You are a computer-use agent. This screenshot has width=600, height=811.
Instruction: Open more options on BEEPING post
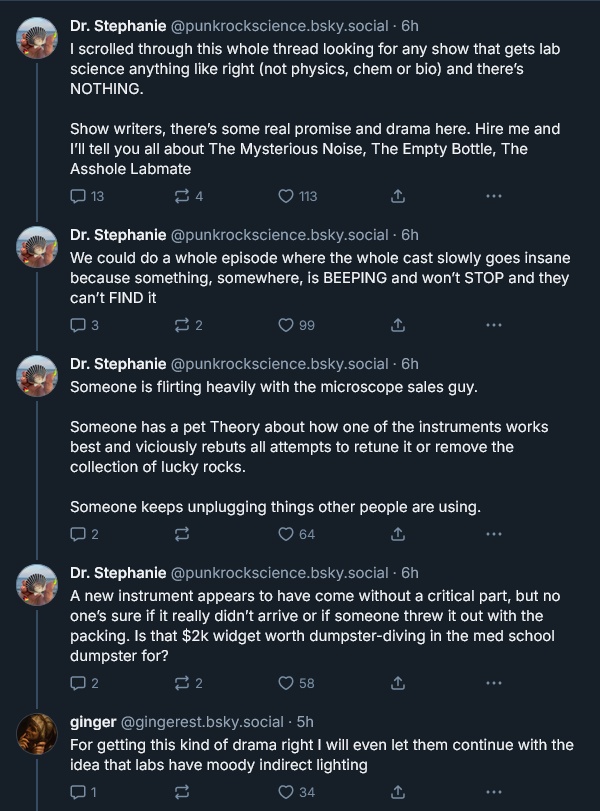[x=493, y=325]
